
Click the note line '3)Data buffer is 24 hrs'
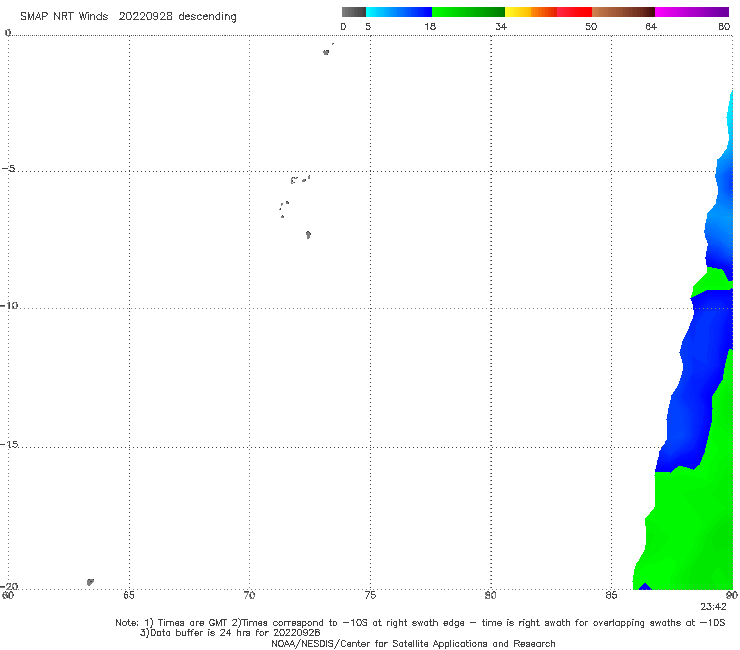pos(230,633)
